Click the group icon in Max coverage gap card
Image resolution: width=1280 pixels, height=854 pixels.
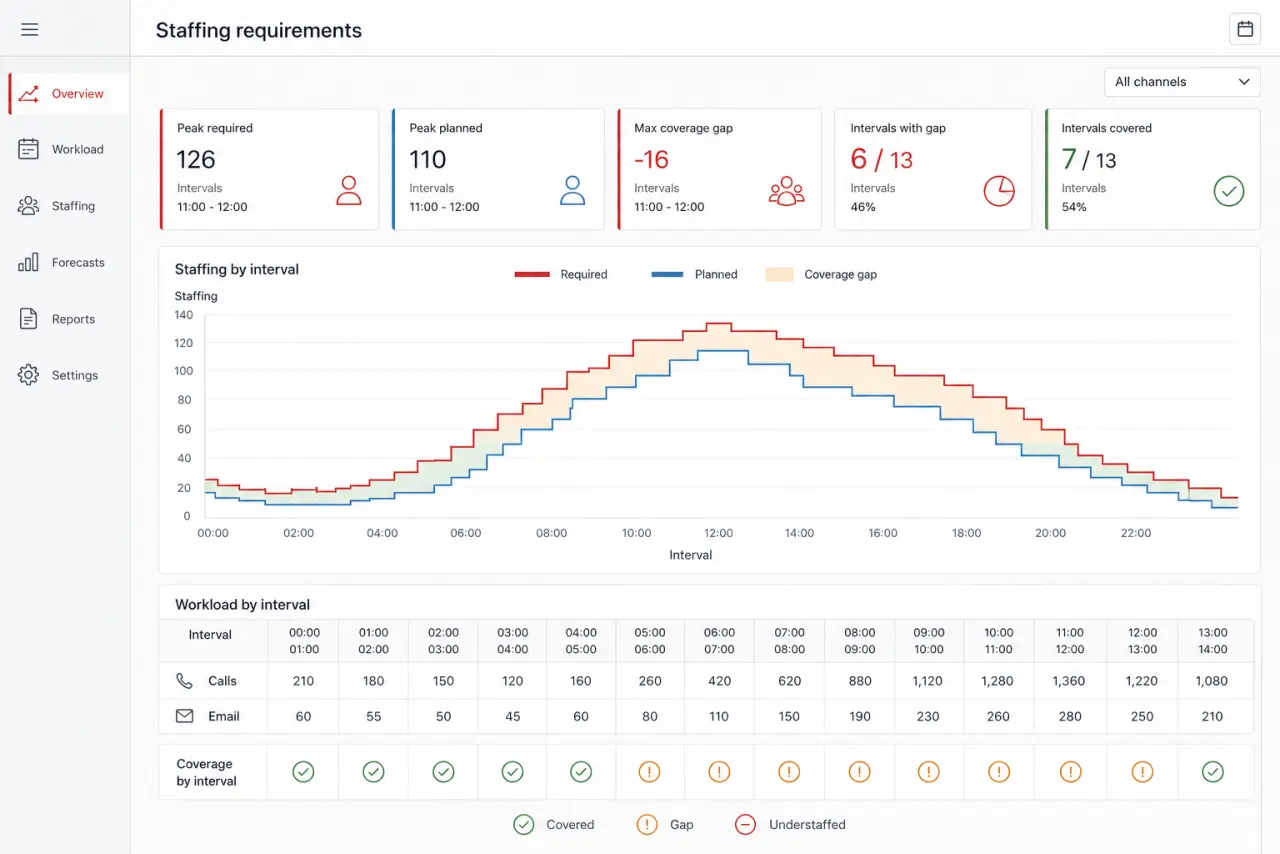click(x=786, y=190)
